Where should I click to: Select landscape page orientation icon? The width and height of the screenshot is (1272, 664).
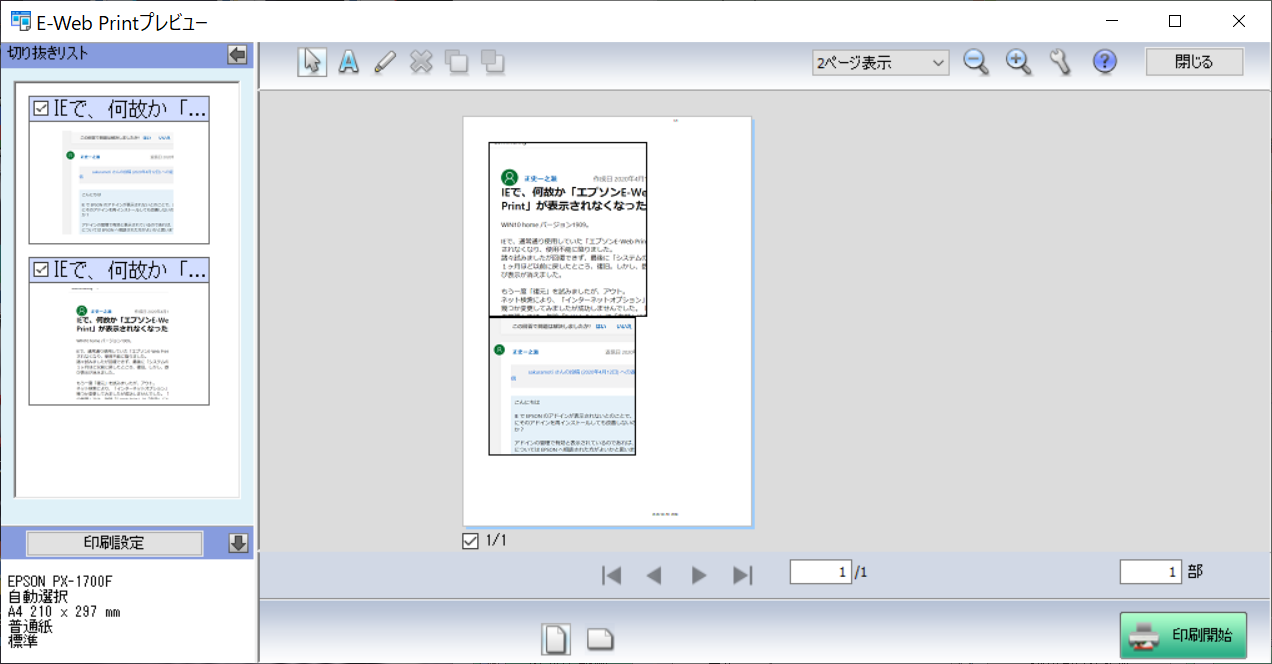coord(600,638)
